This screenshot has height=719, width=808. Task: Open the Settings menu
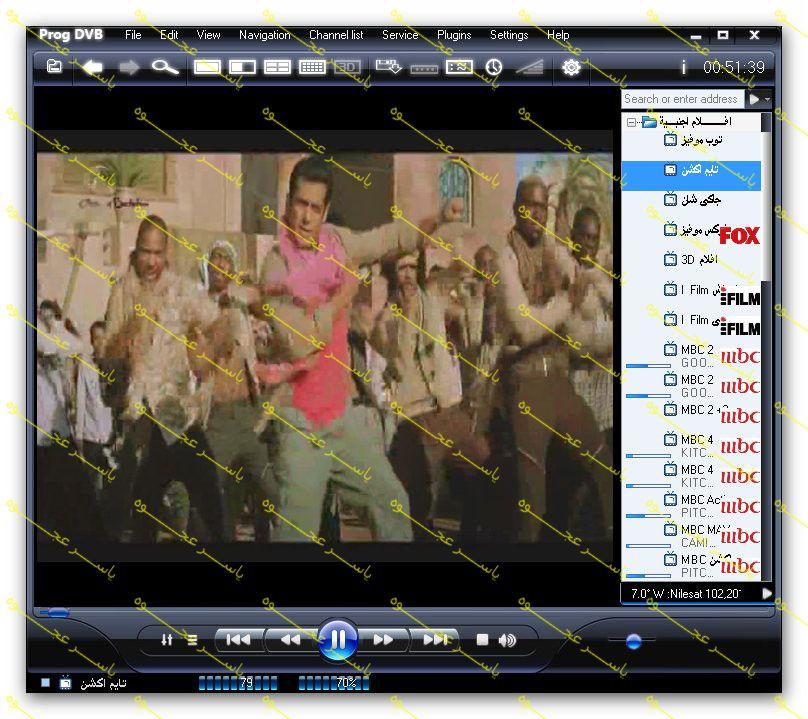click(509, 35)
